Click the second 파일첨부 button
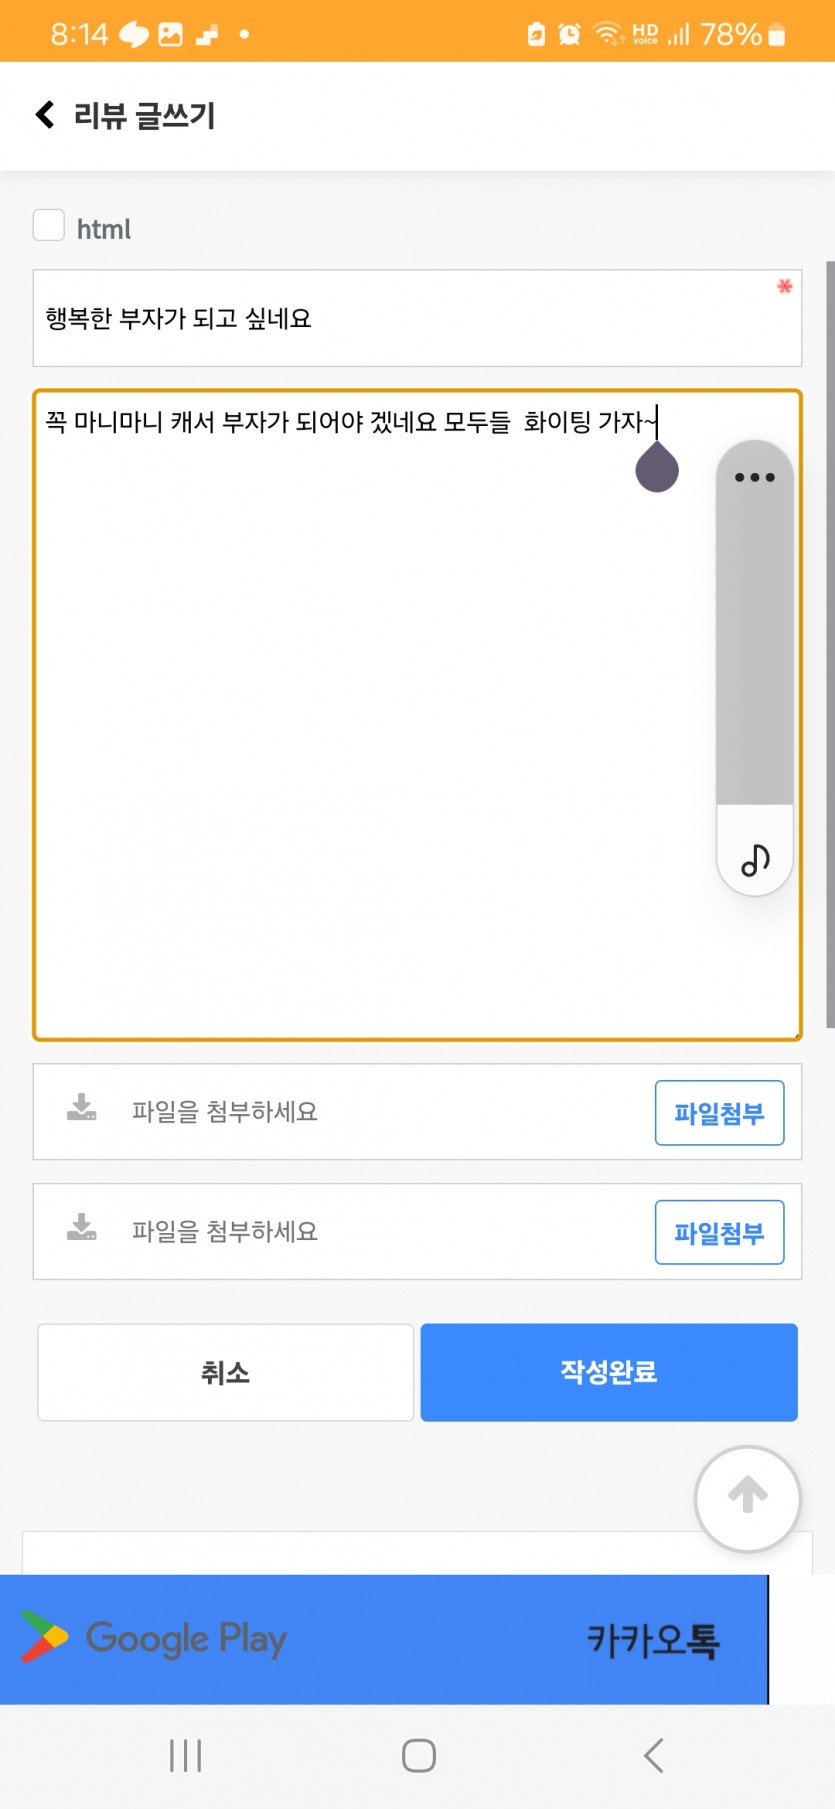835x1809 pixels. click(x=719, y=1232)
